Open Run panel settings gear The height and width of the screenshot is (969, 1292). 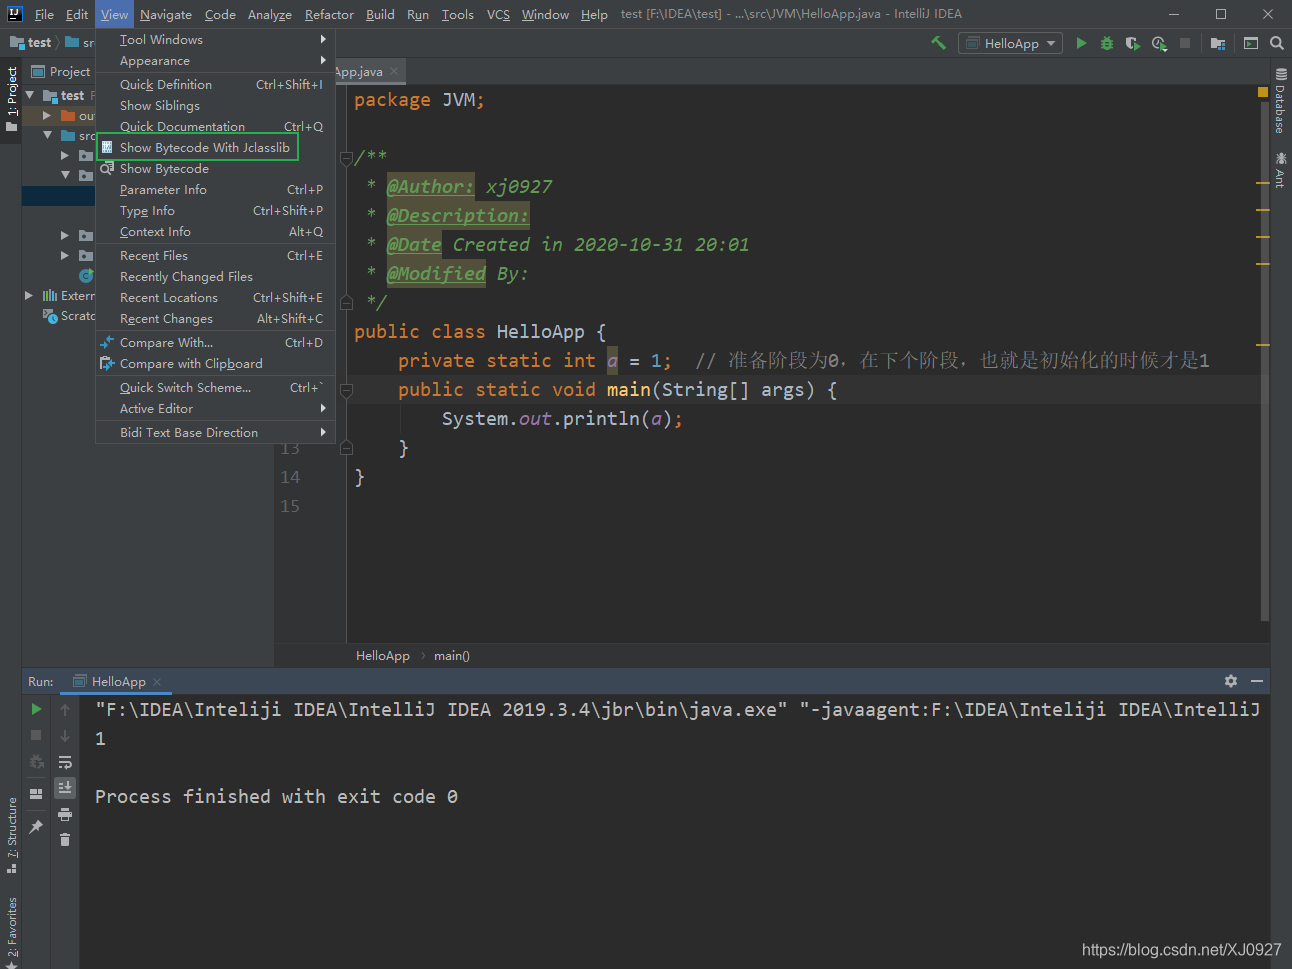(x=1231, y=681)
